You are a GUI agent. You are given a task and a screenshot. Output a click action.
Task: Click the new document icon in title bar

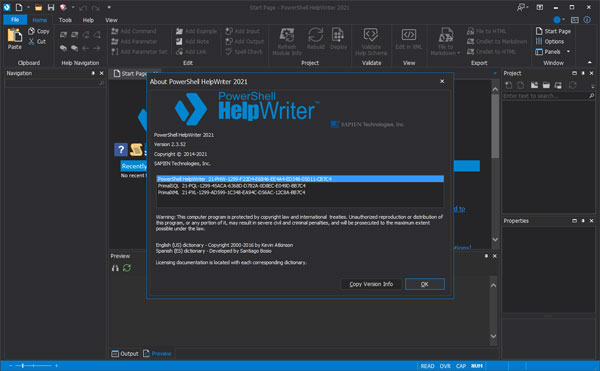pyautogui.click(x=19, y=7)
